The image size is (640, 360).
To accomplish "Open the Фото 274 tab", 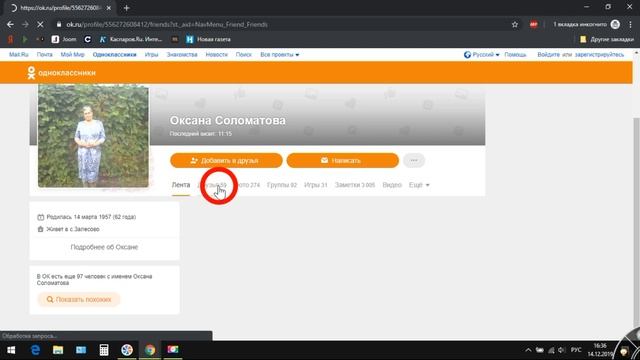I will click(x=247, y=185).
